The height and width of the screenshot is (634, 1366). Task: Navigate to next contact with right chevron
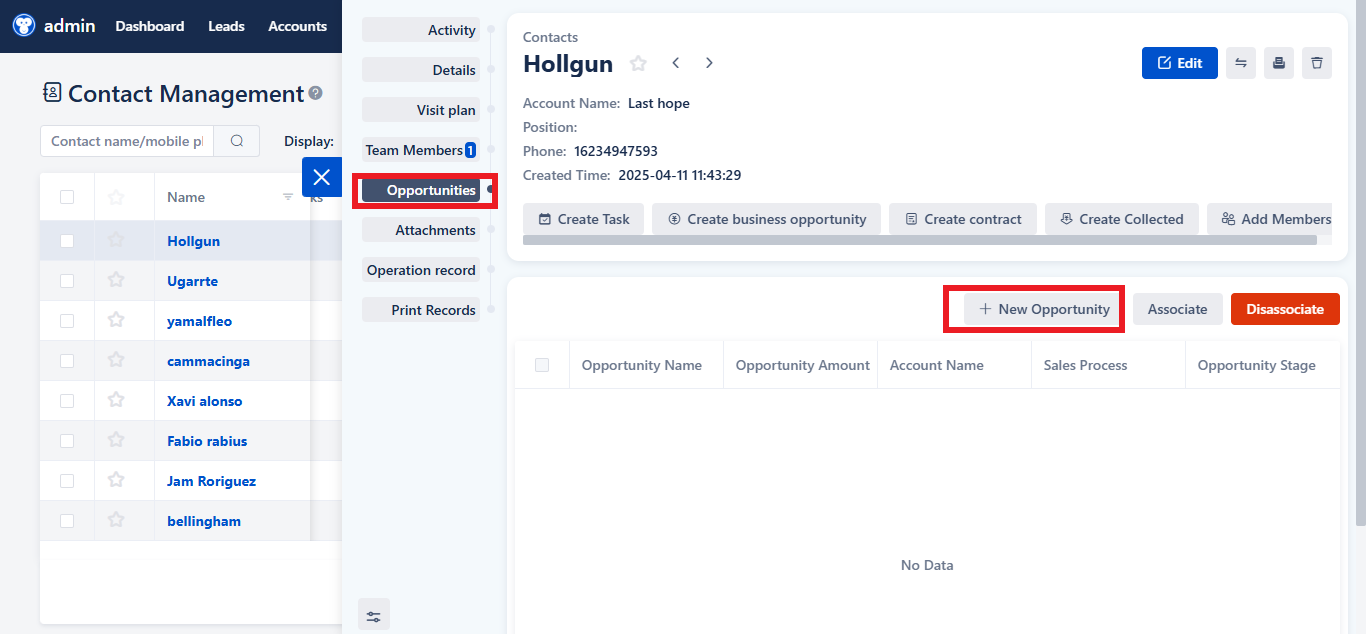[709, 62]
